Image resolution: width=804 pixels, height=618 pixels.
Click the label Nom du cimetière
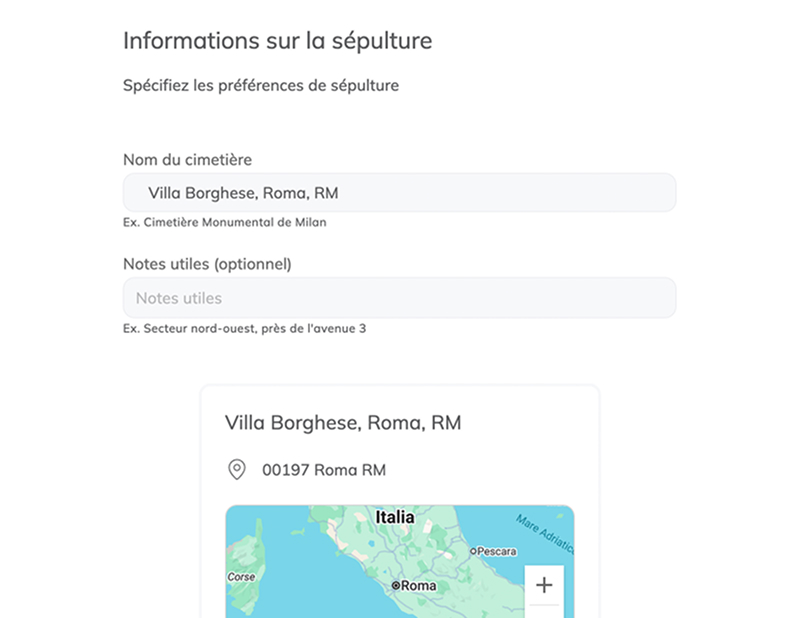pos(186,159)
